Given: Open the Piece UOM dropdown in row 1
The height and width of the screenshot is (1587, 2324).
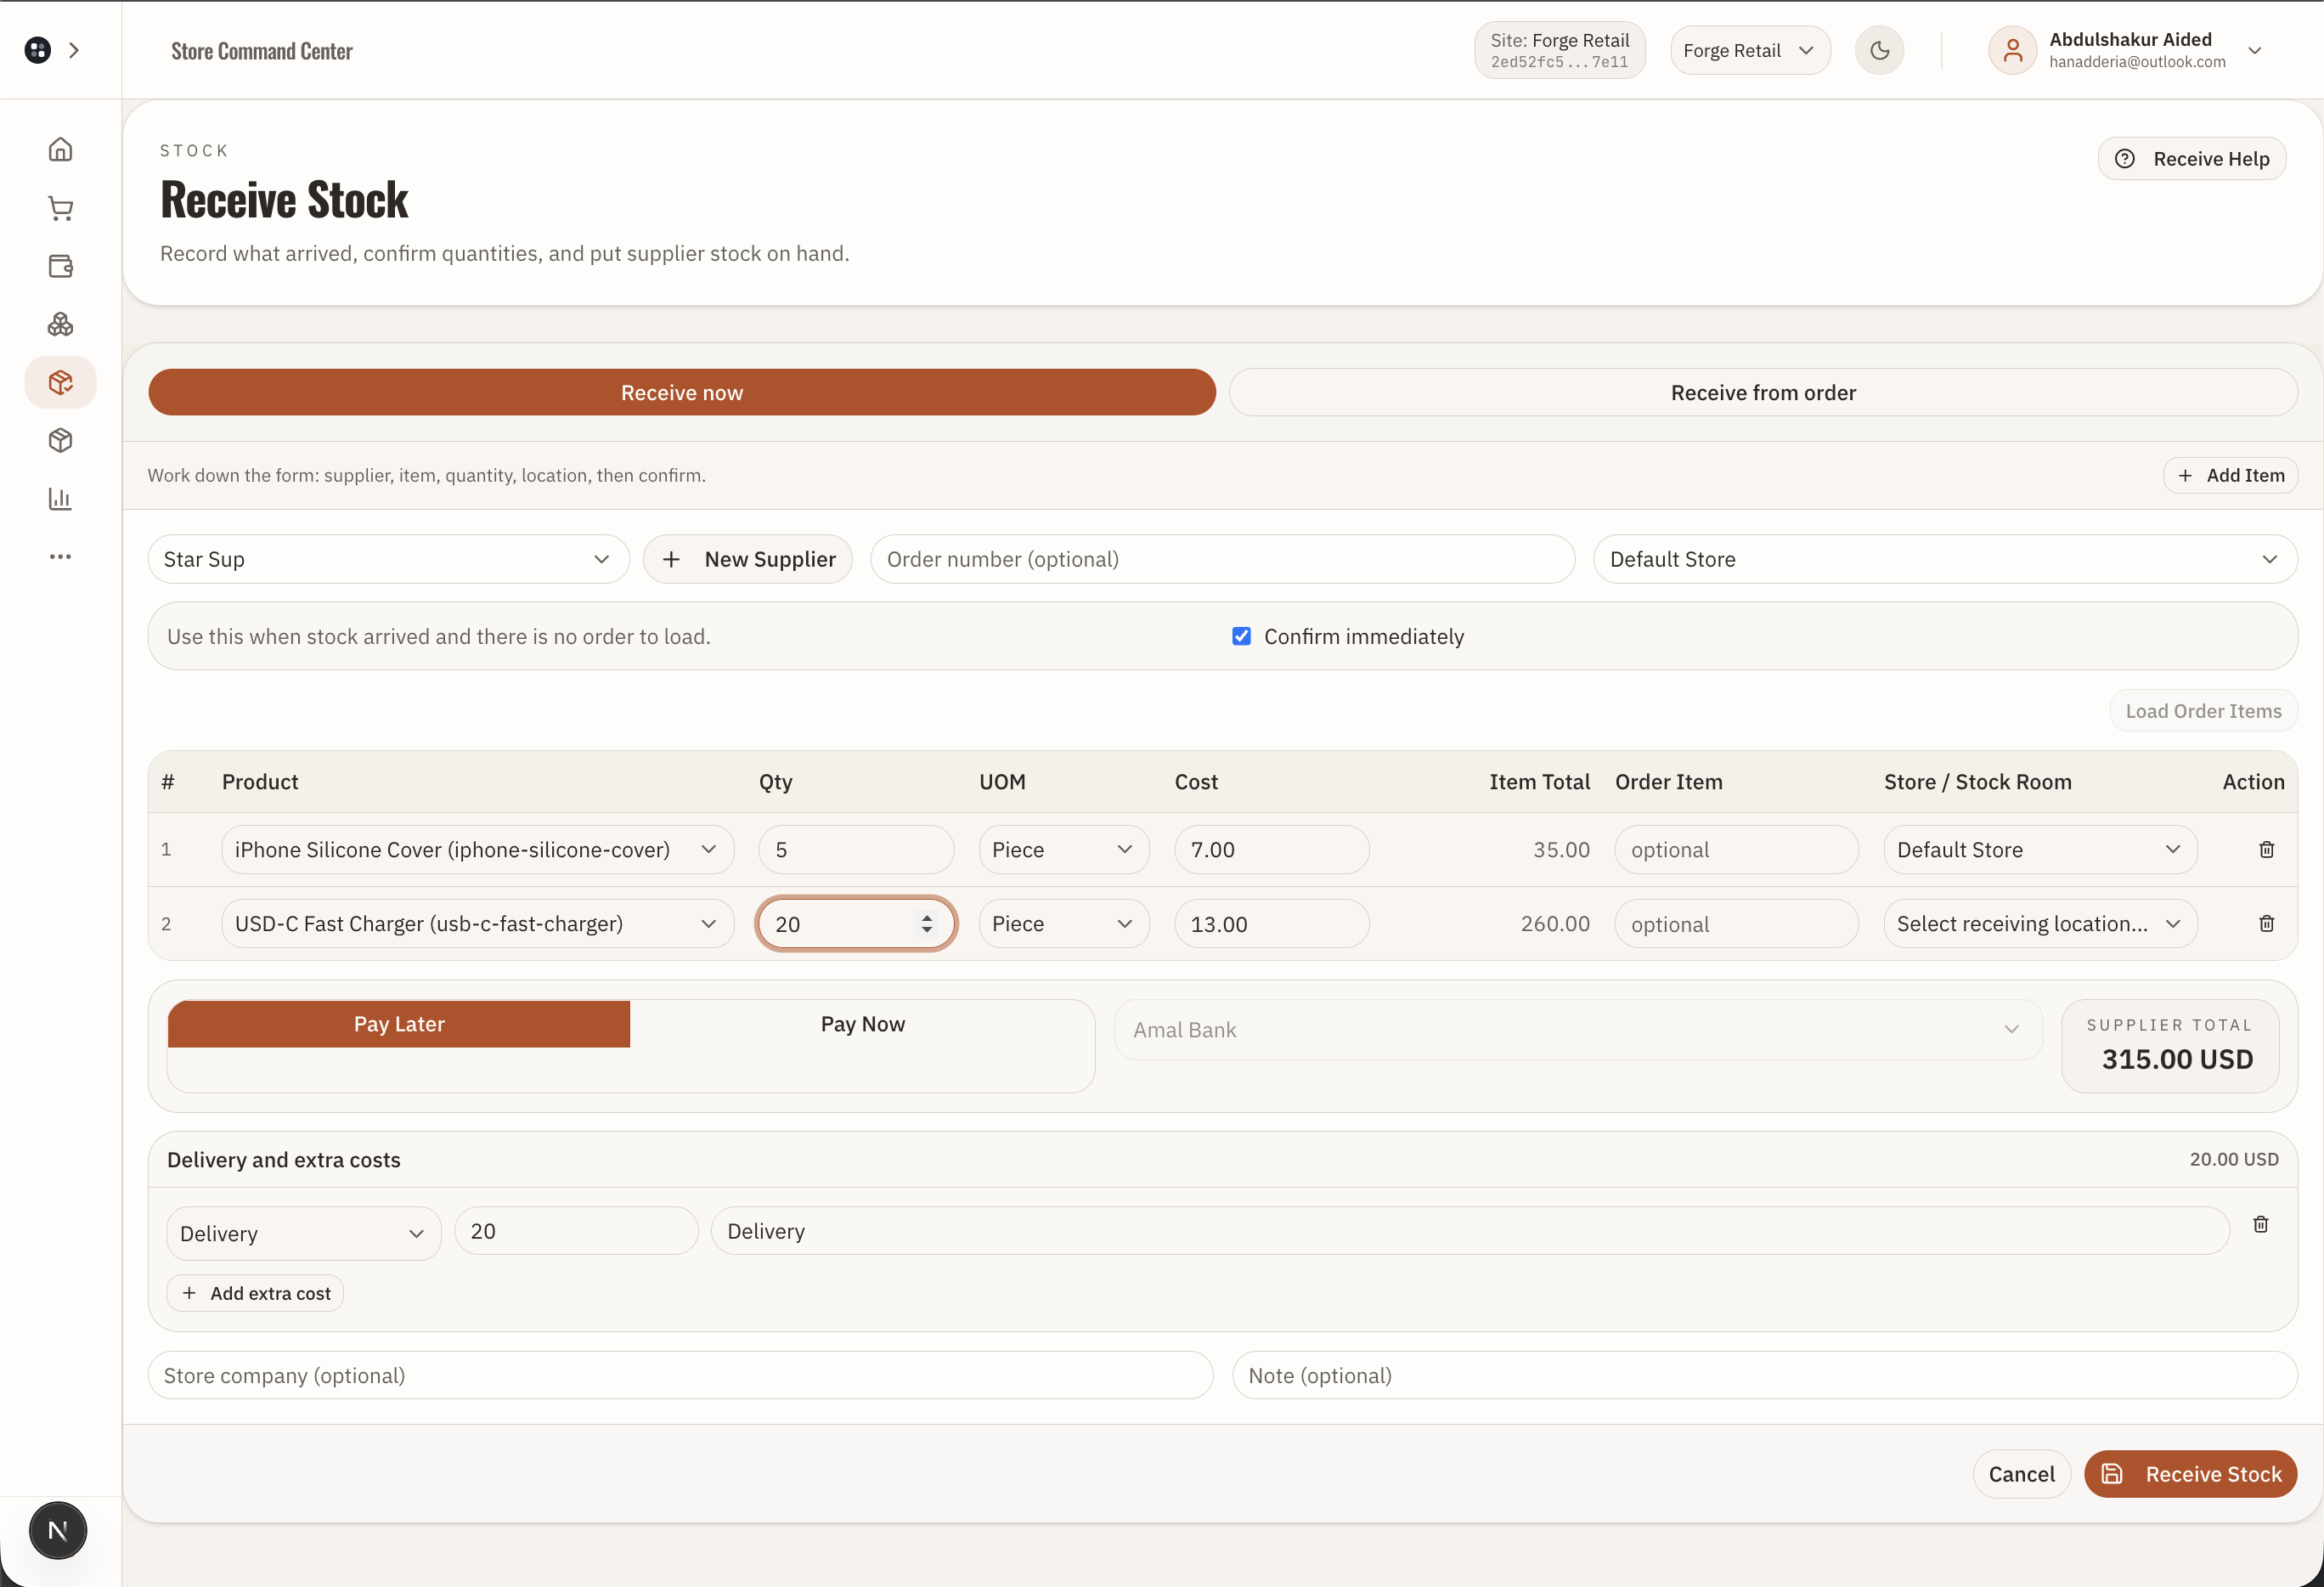Looking at the screenshot, I should coord(1064,849).
